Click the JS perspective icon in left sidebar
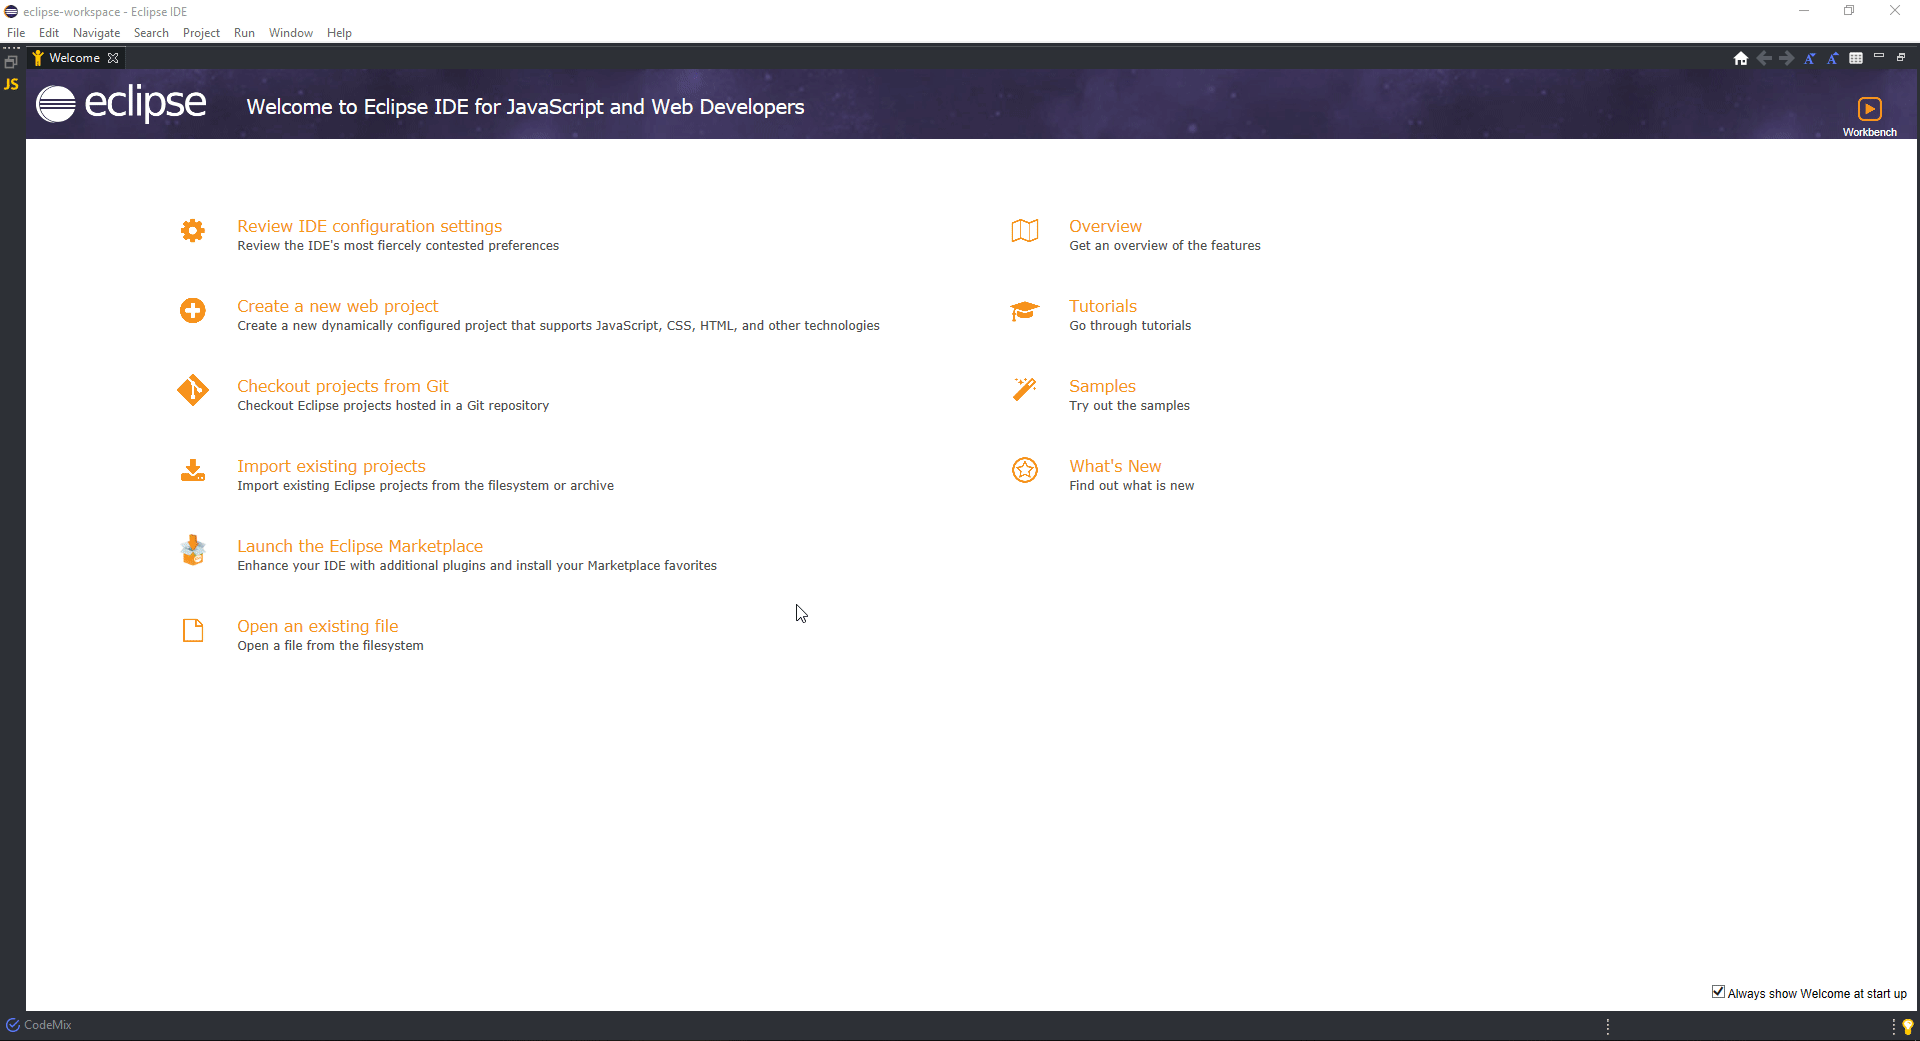This screenshot has height=1041, width=1920. [x=12, y=84]
